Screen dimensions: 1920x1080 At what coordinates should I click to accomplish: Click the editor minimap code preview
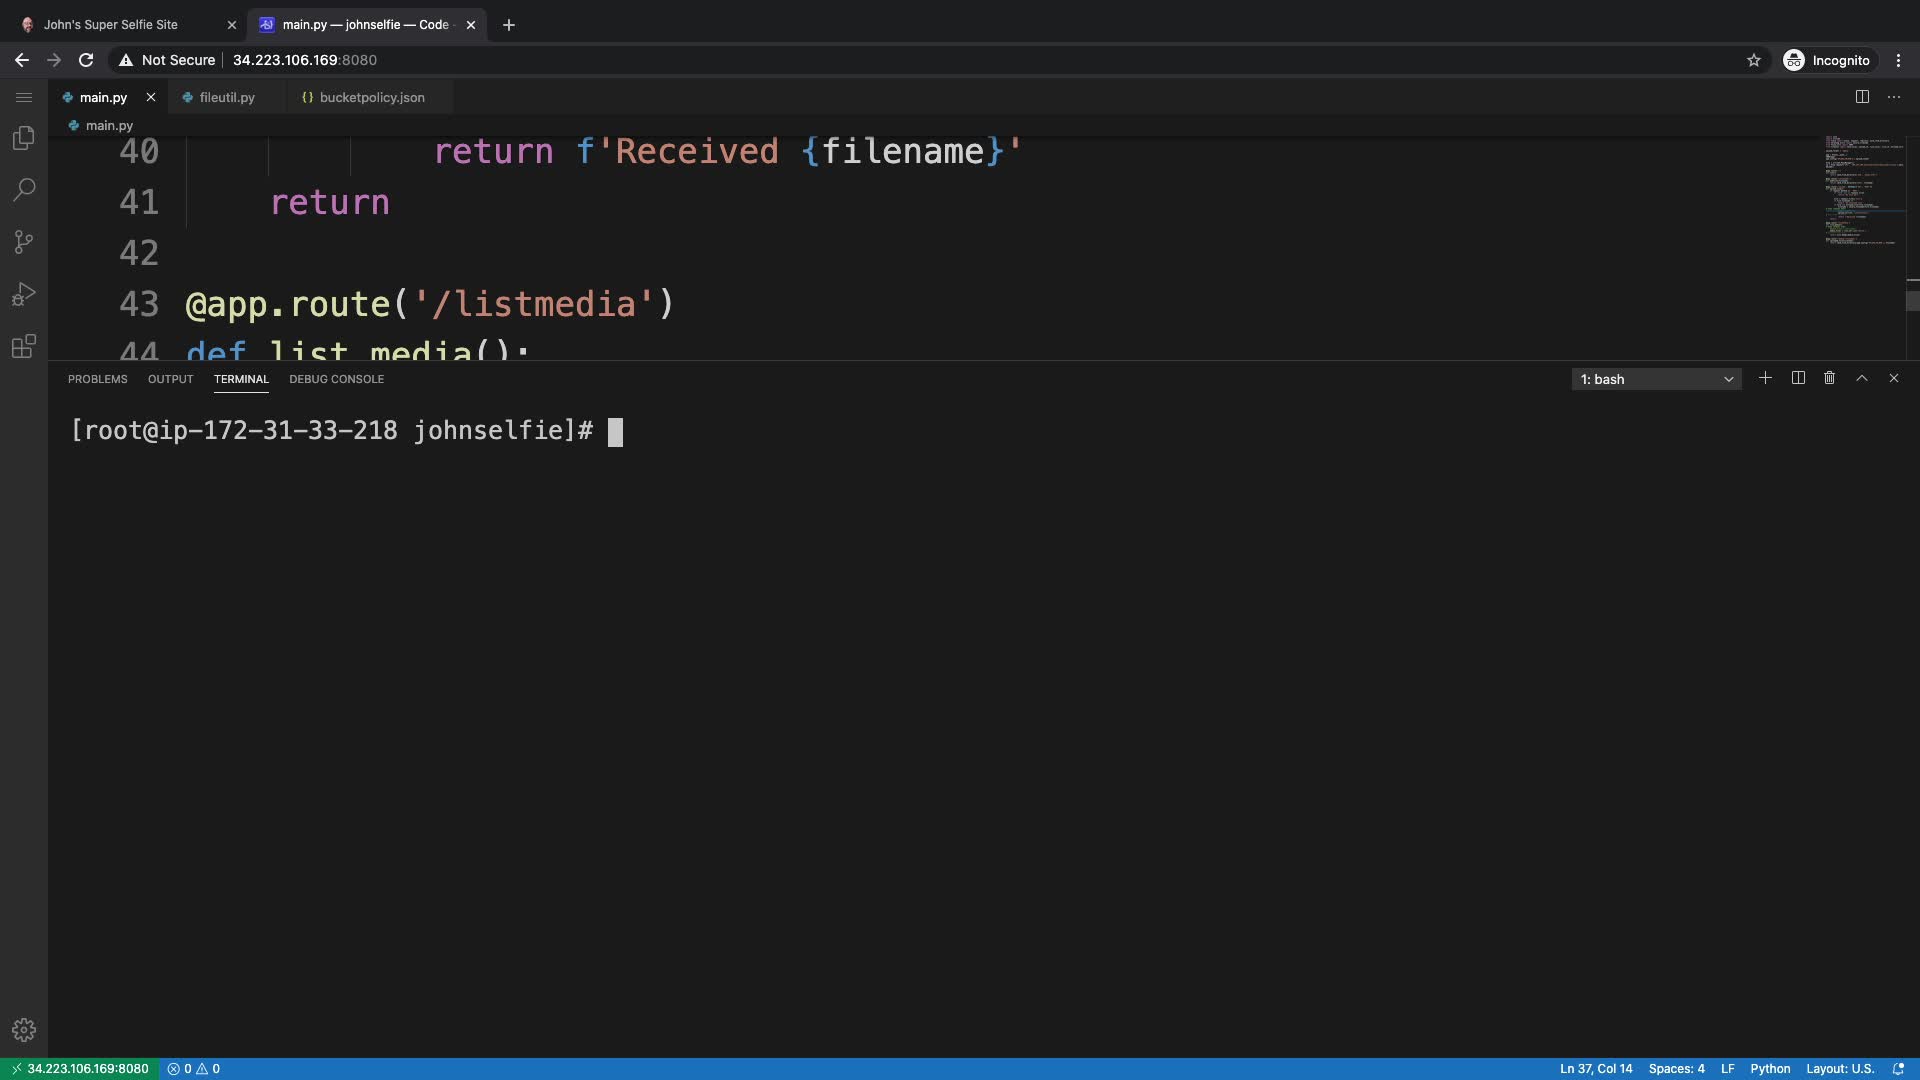coord(1860,190)
